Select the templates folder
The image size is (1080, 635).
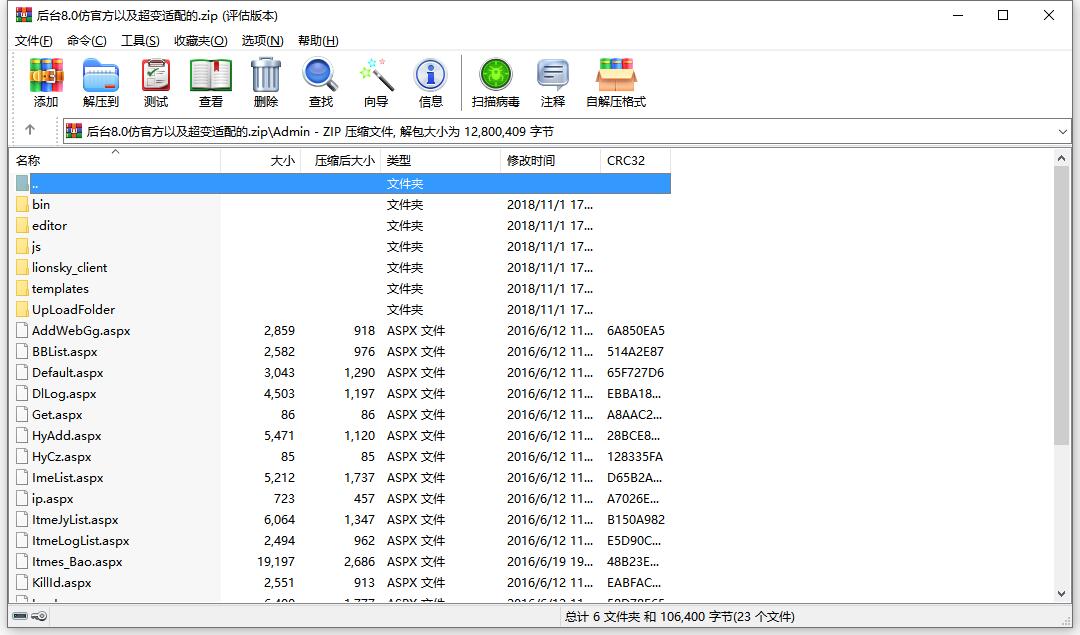click(x=60, y=289)
